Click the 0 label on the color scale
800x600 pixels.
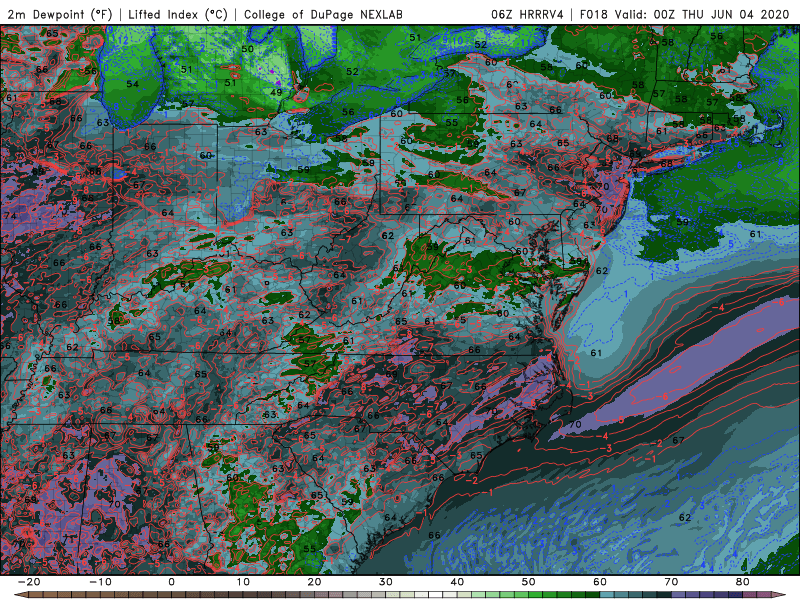tap(171, 582)
